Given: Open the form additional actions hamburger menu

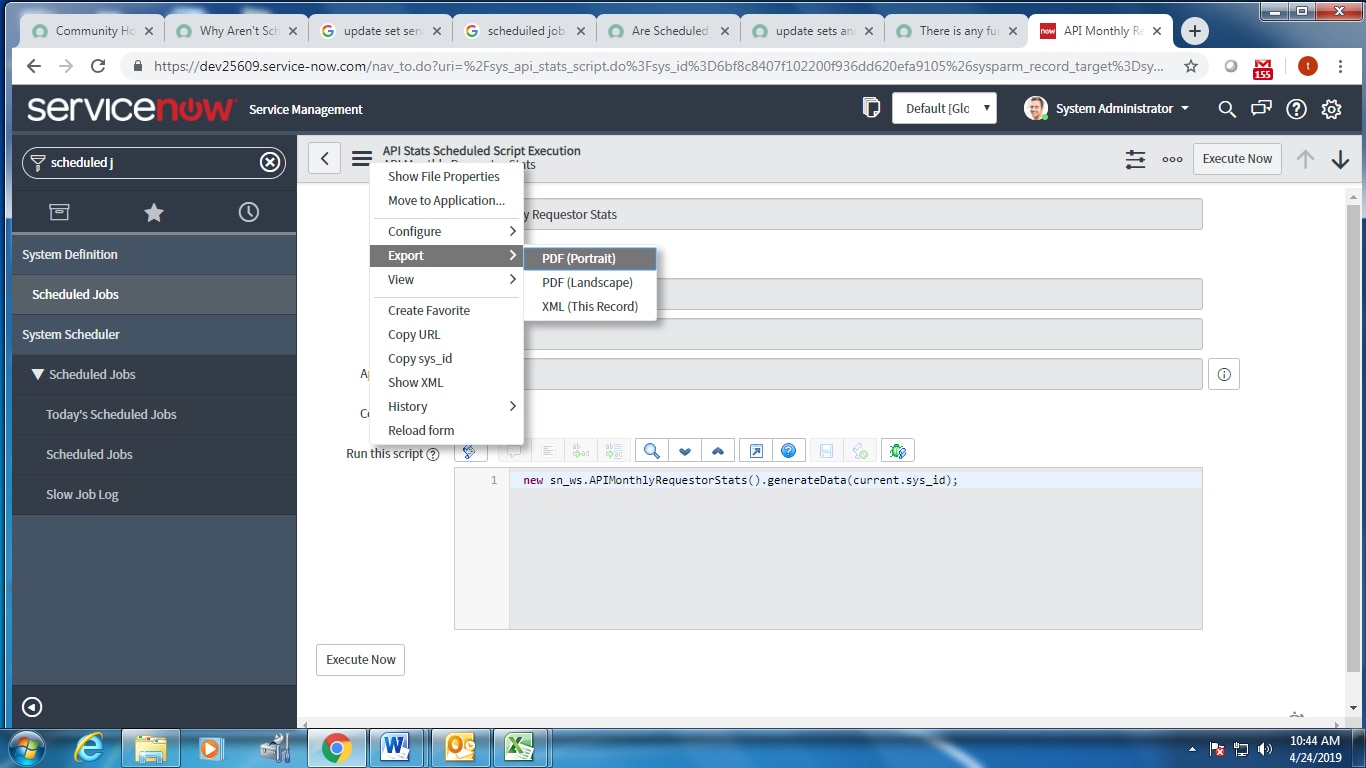Looking at the screenshot, I should tap(361, 158).
